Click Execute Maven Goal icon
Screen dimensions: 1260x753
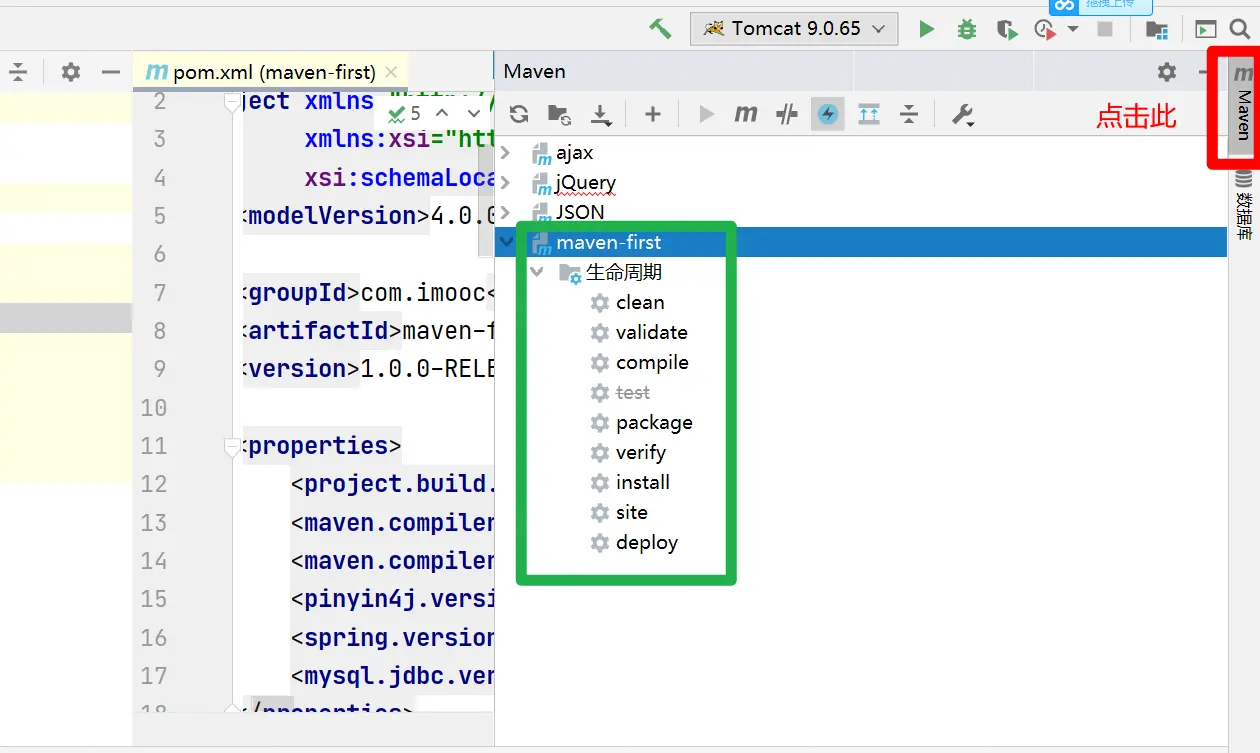(x=746, y=114)
